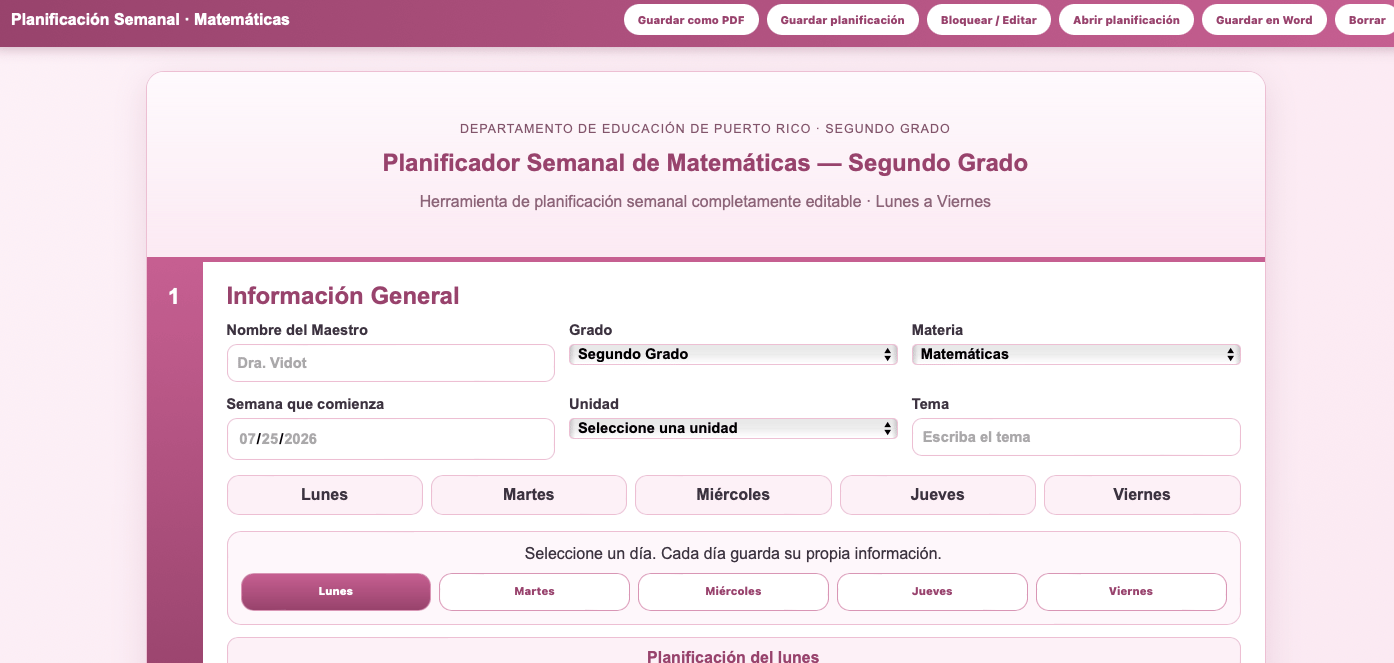Choose the active Lunes selector button
Screen dimensions: 1394x663
[336, 591]
